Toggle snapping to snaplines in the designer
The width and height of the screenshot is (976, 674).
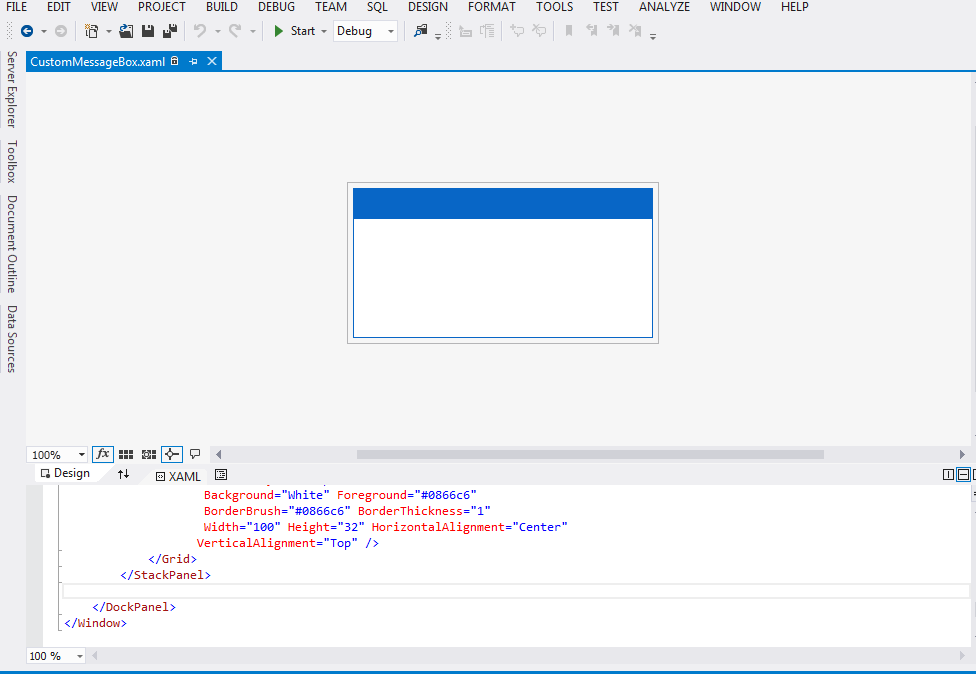click(x=171, y=454)
